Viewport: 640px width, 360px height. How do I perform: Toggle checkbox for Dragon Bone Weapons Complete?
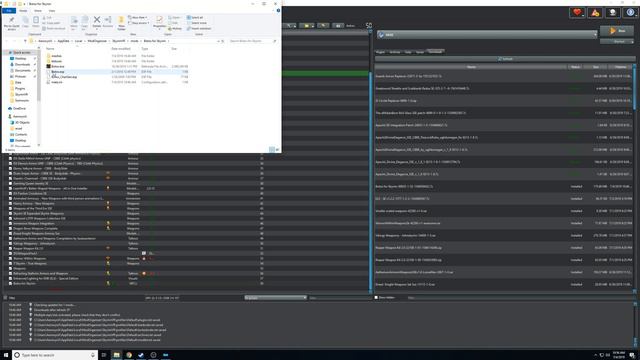pyautogui.click(x=11, y=229)
